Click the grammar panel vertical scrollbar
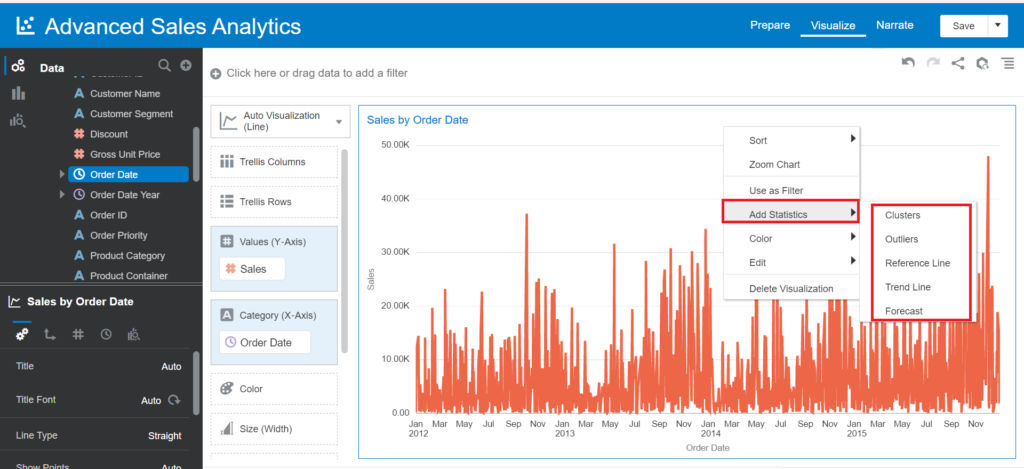 (345, 251)
